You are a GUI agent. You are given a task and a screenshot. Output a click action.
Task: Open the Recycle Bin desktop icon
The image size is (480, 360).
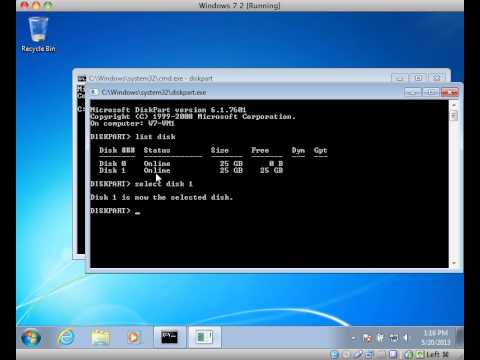pos(38,34)
